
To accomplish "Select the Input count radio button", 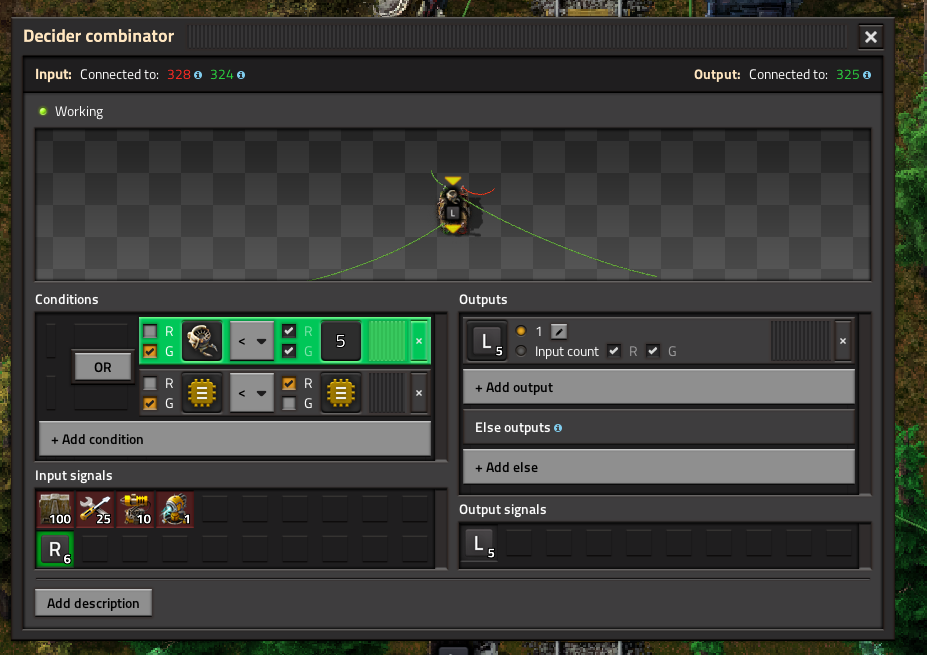I will point(521,351).
